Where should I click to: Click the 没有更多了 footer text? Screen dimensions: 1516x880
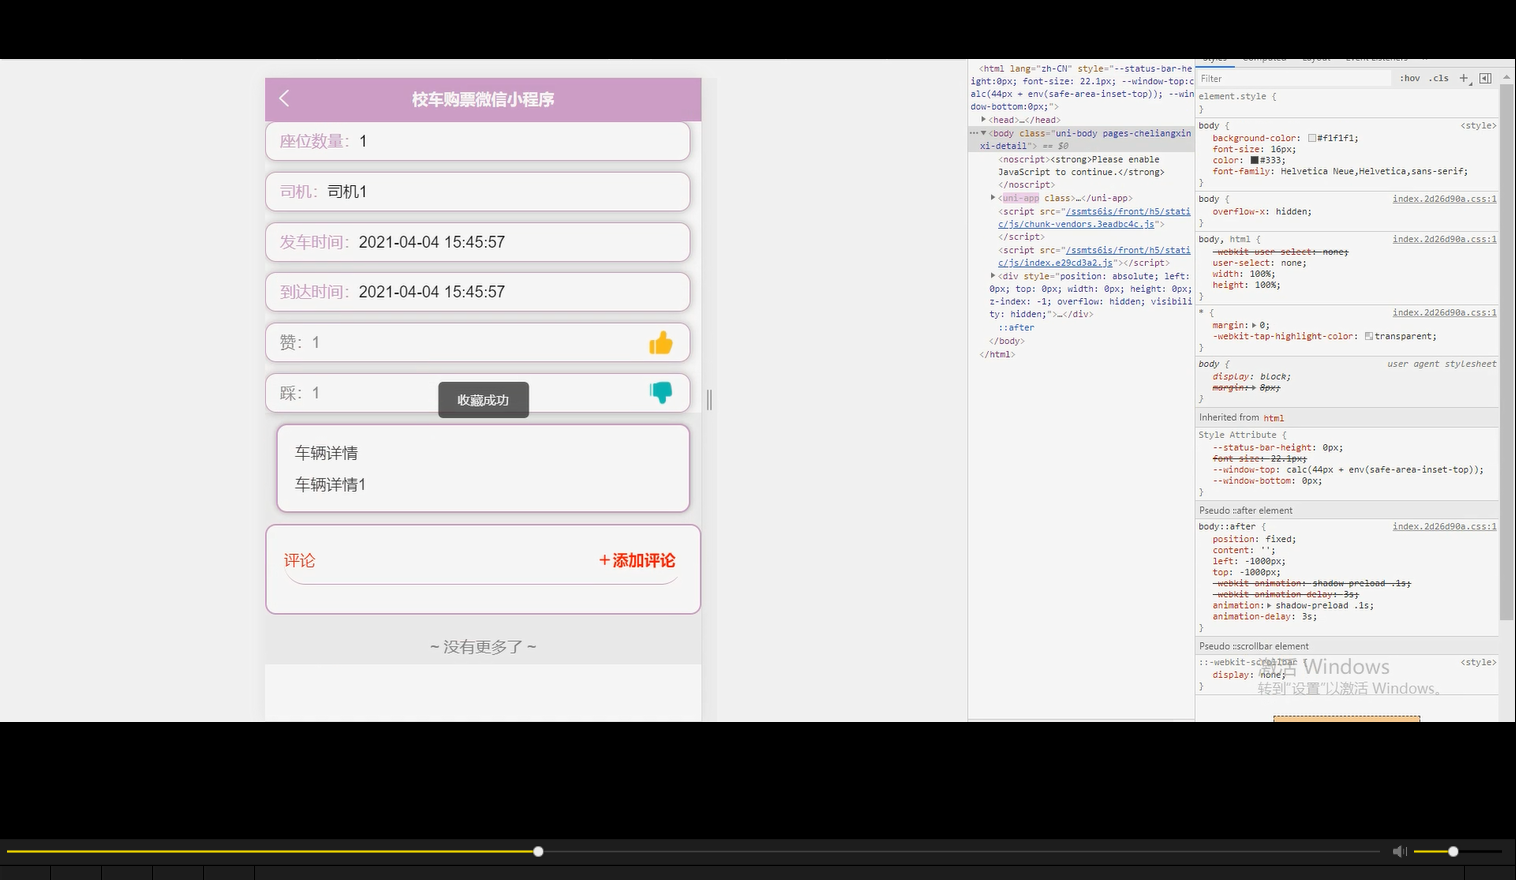[483, 647]
